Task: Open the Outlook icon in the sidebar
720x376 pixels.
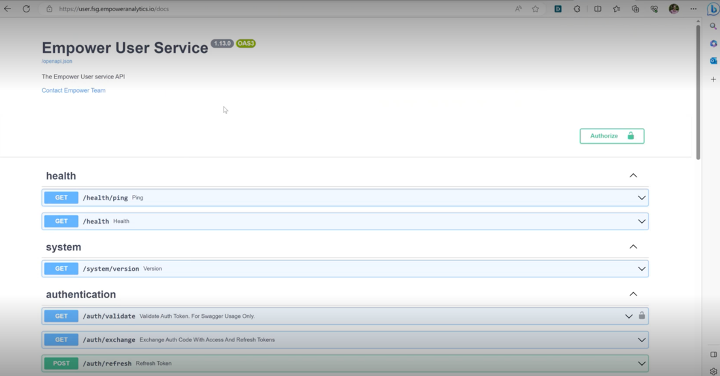Action: click(713, 61)
